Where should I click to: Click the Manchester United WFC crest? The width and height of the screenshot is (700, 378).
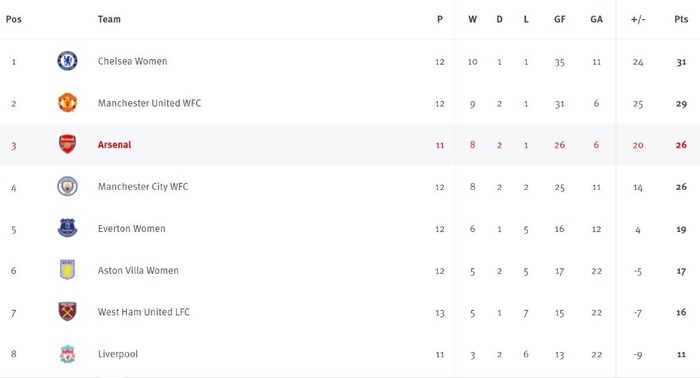[67, 103]
